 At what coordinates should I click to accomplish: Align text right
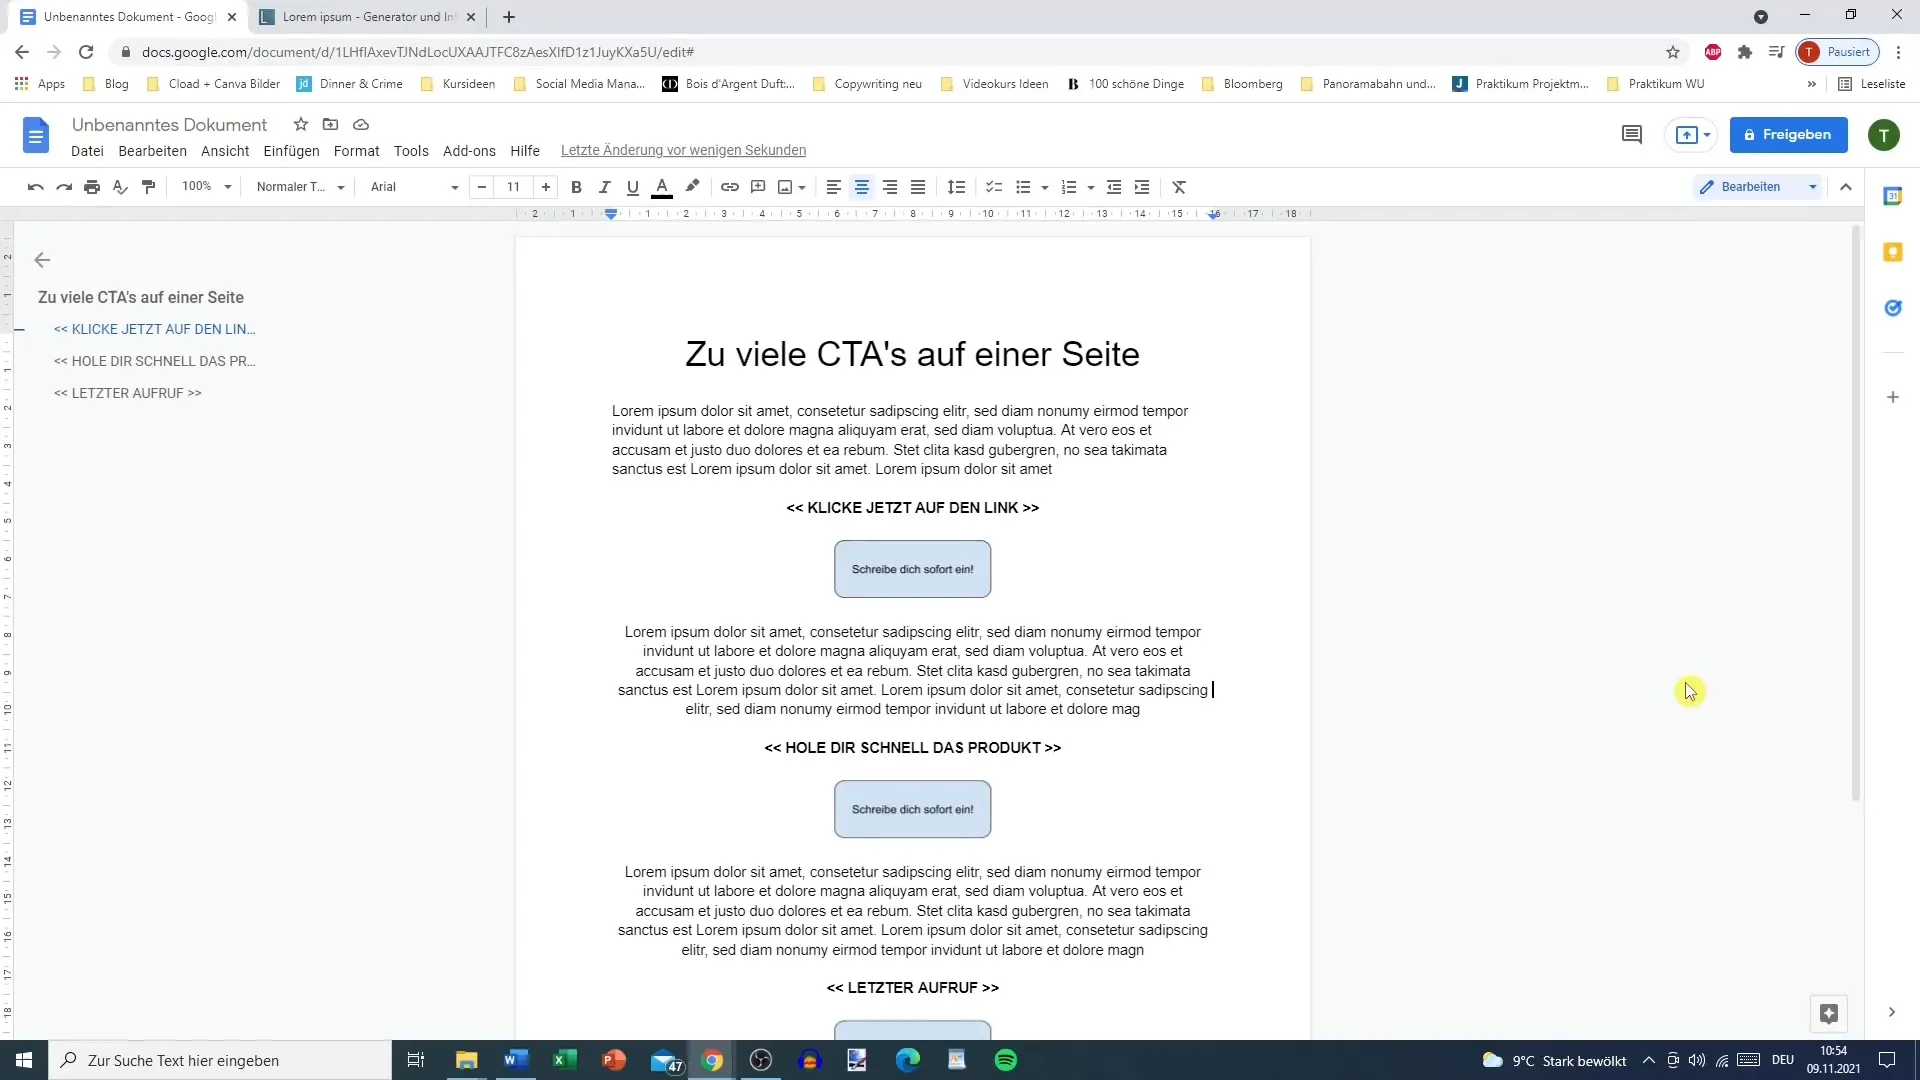coord(889,187)
